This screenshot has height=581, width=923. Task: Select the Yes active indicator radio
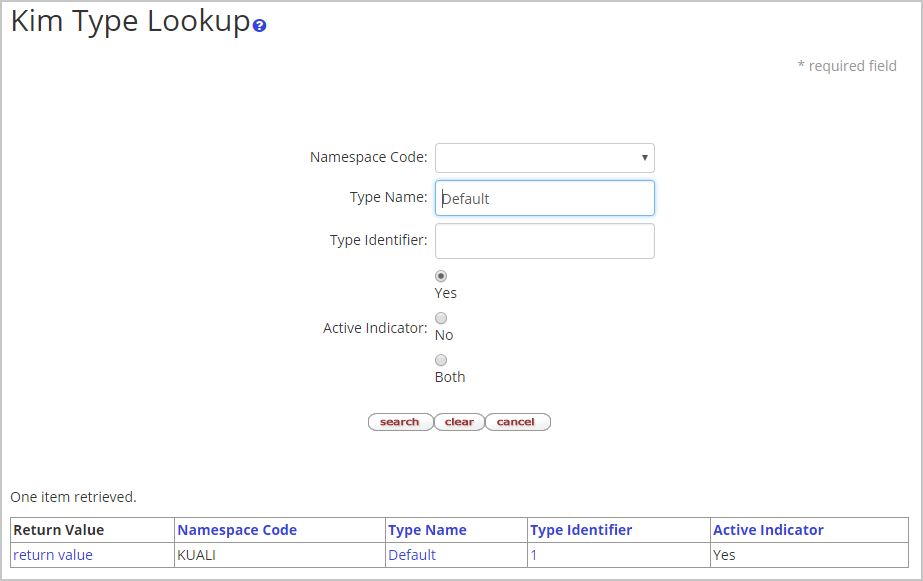coord(441,276)
